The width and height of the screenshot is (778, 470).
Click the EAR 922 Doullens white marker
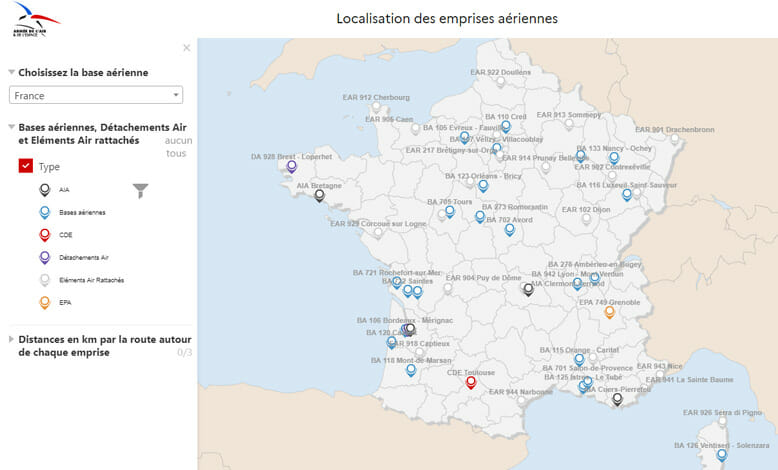(x=501, y=81)
